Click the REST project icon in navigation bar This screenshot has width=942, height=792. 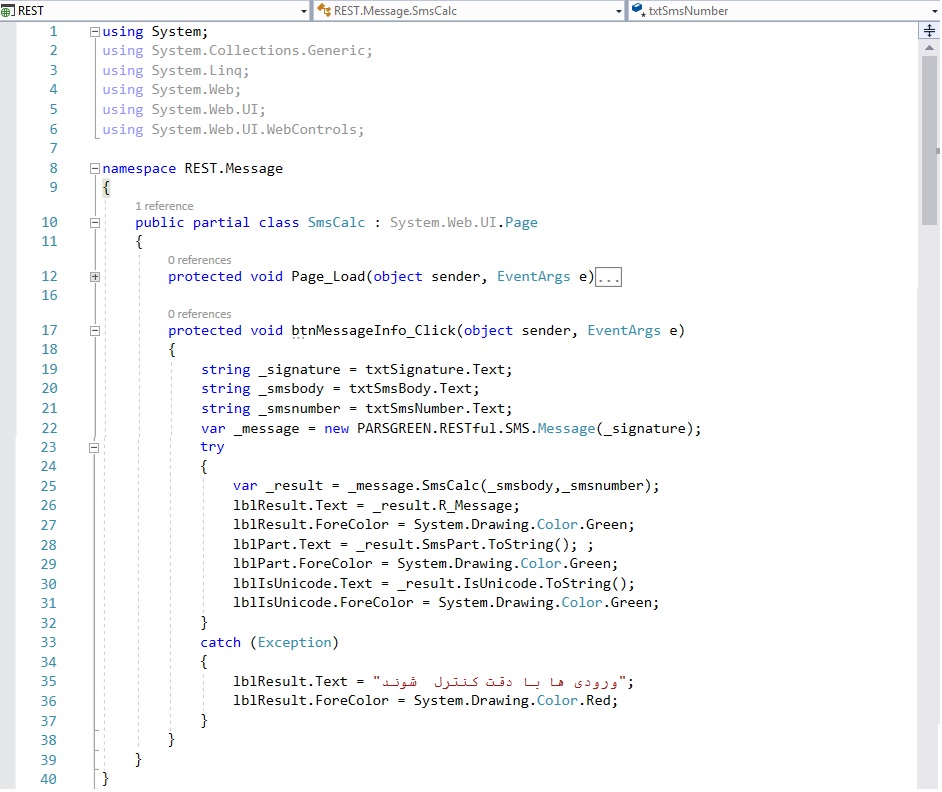tap(9, 11)
